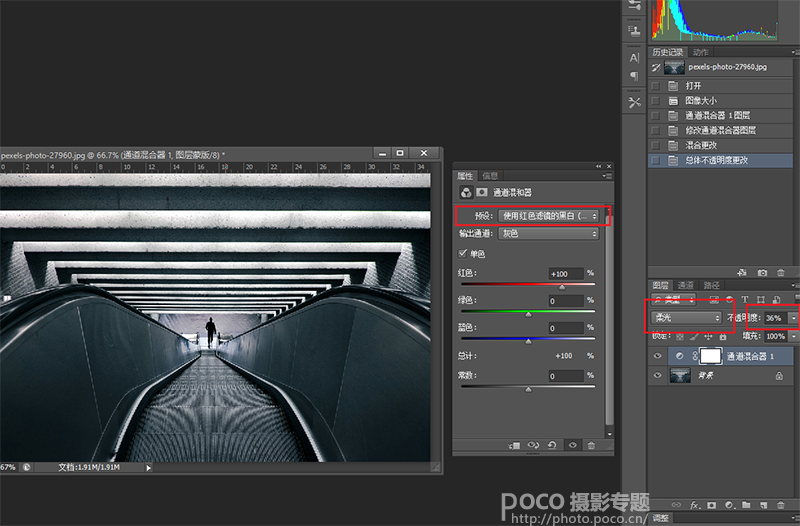Click the fx layer style icon
Image resolution: width=800 pixels, height=526 pixels.
coord(696,504)
